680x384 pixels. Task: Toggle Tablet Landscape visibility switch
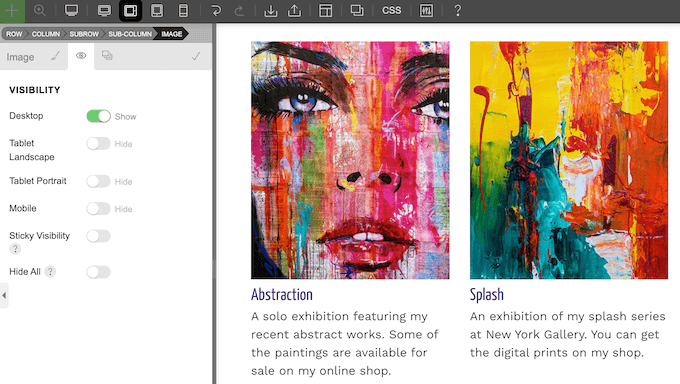98,144
